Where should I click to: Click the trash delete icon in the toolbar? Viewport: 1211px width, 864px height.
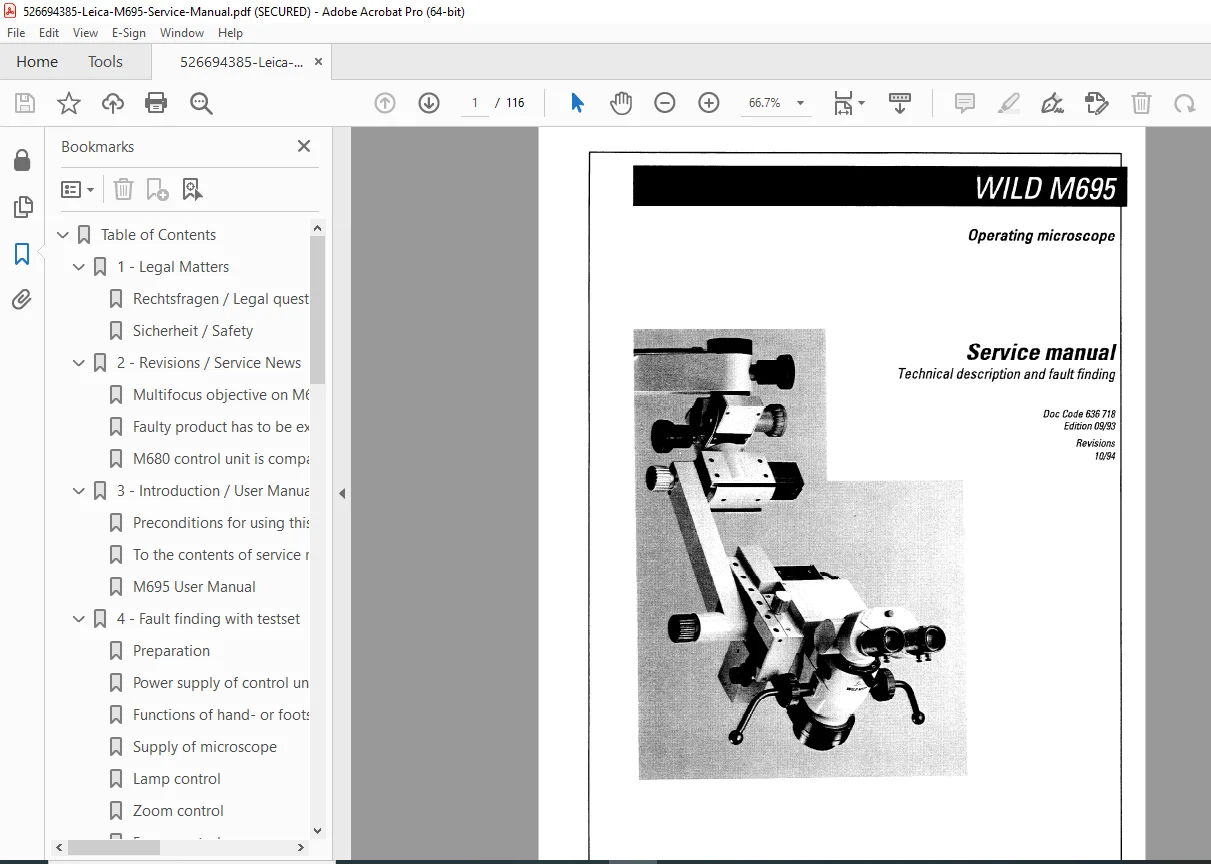point(1141,103)
